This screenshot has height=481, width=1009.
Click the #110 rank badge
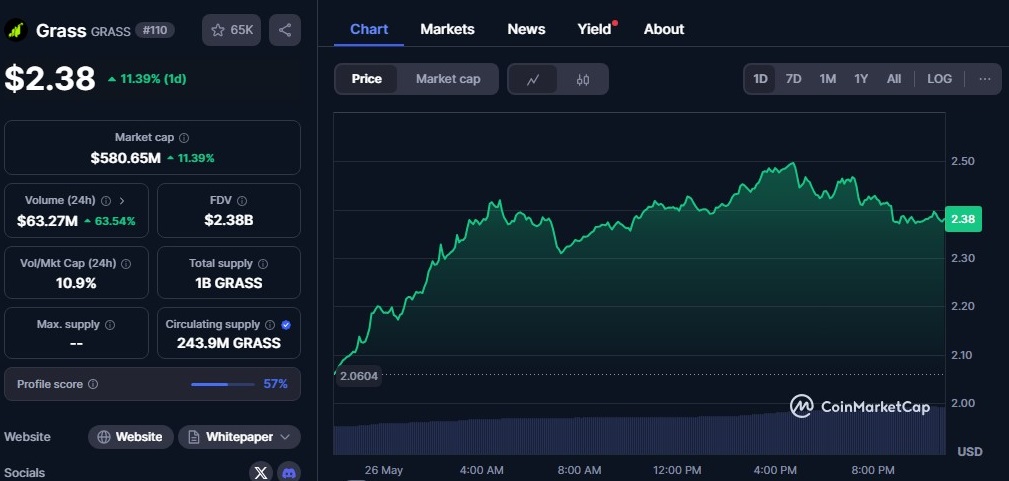154,30
